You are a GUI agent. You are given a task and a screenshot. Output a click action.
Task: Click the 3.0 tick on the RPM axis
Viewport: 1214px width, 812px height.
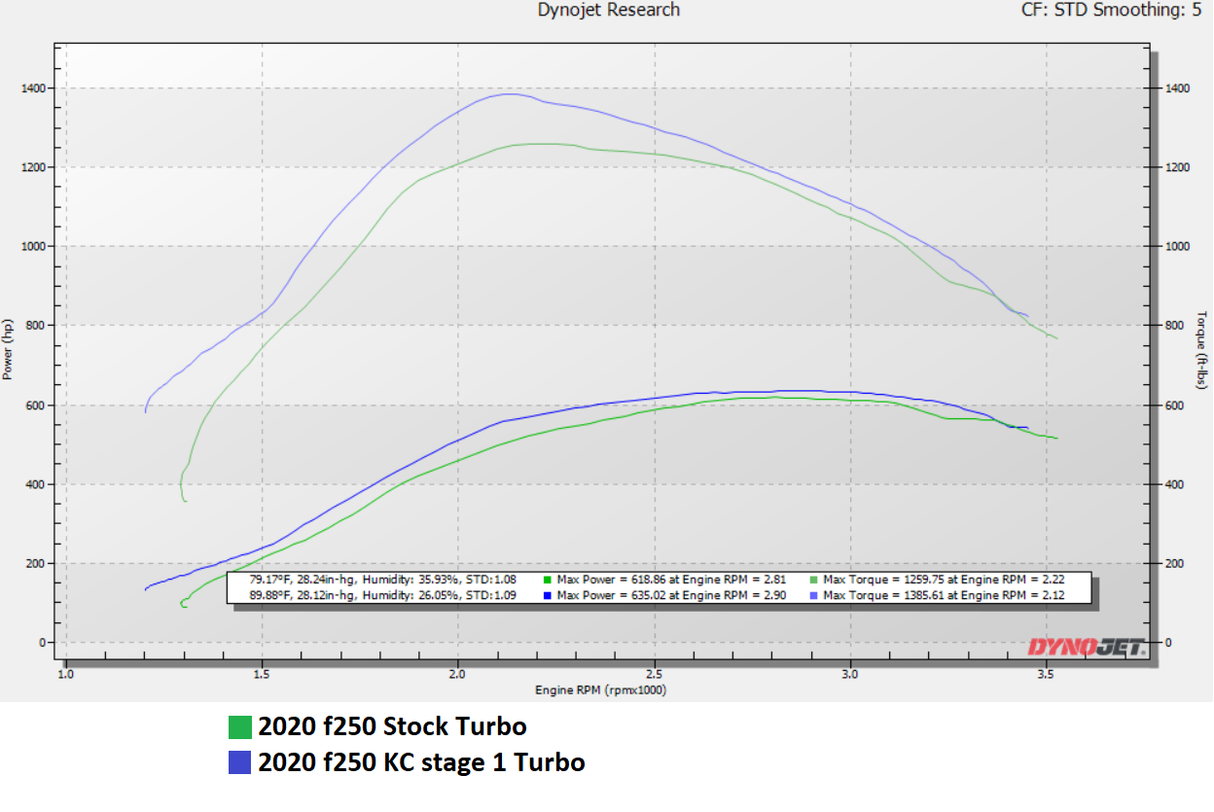pos(850,674)
